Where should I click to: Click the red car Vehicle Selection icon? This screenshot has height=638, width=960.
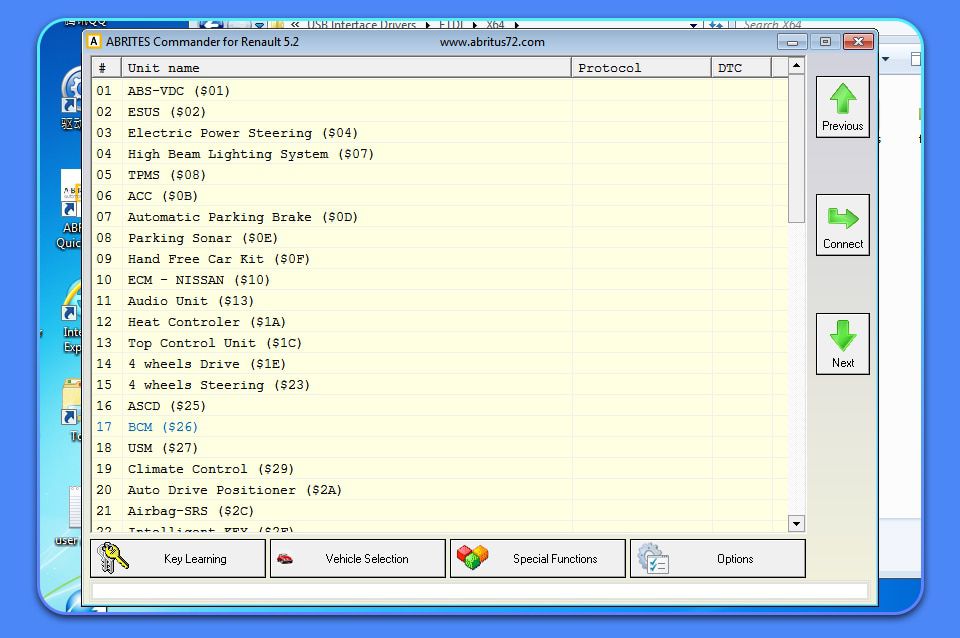pos(285,559)
